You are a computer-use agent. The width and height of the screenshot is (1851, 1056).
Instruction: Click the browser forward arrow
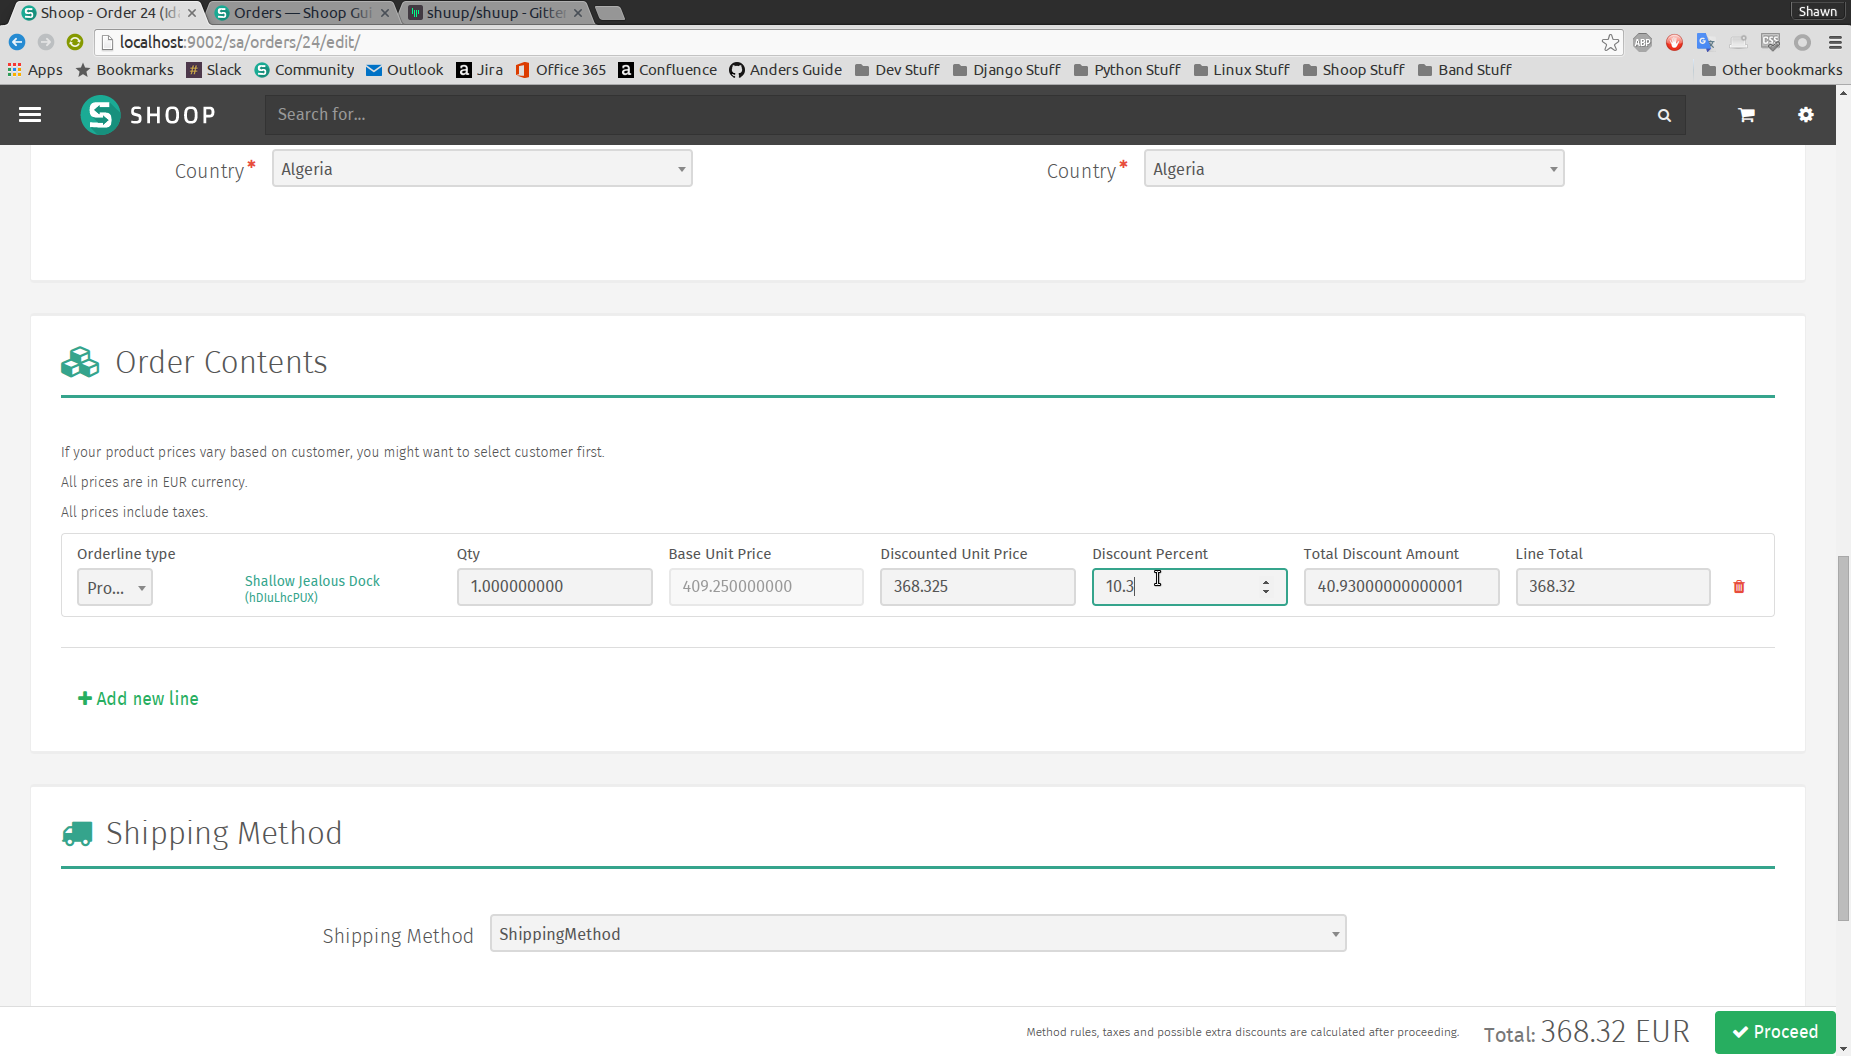[x=46, y=42]
